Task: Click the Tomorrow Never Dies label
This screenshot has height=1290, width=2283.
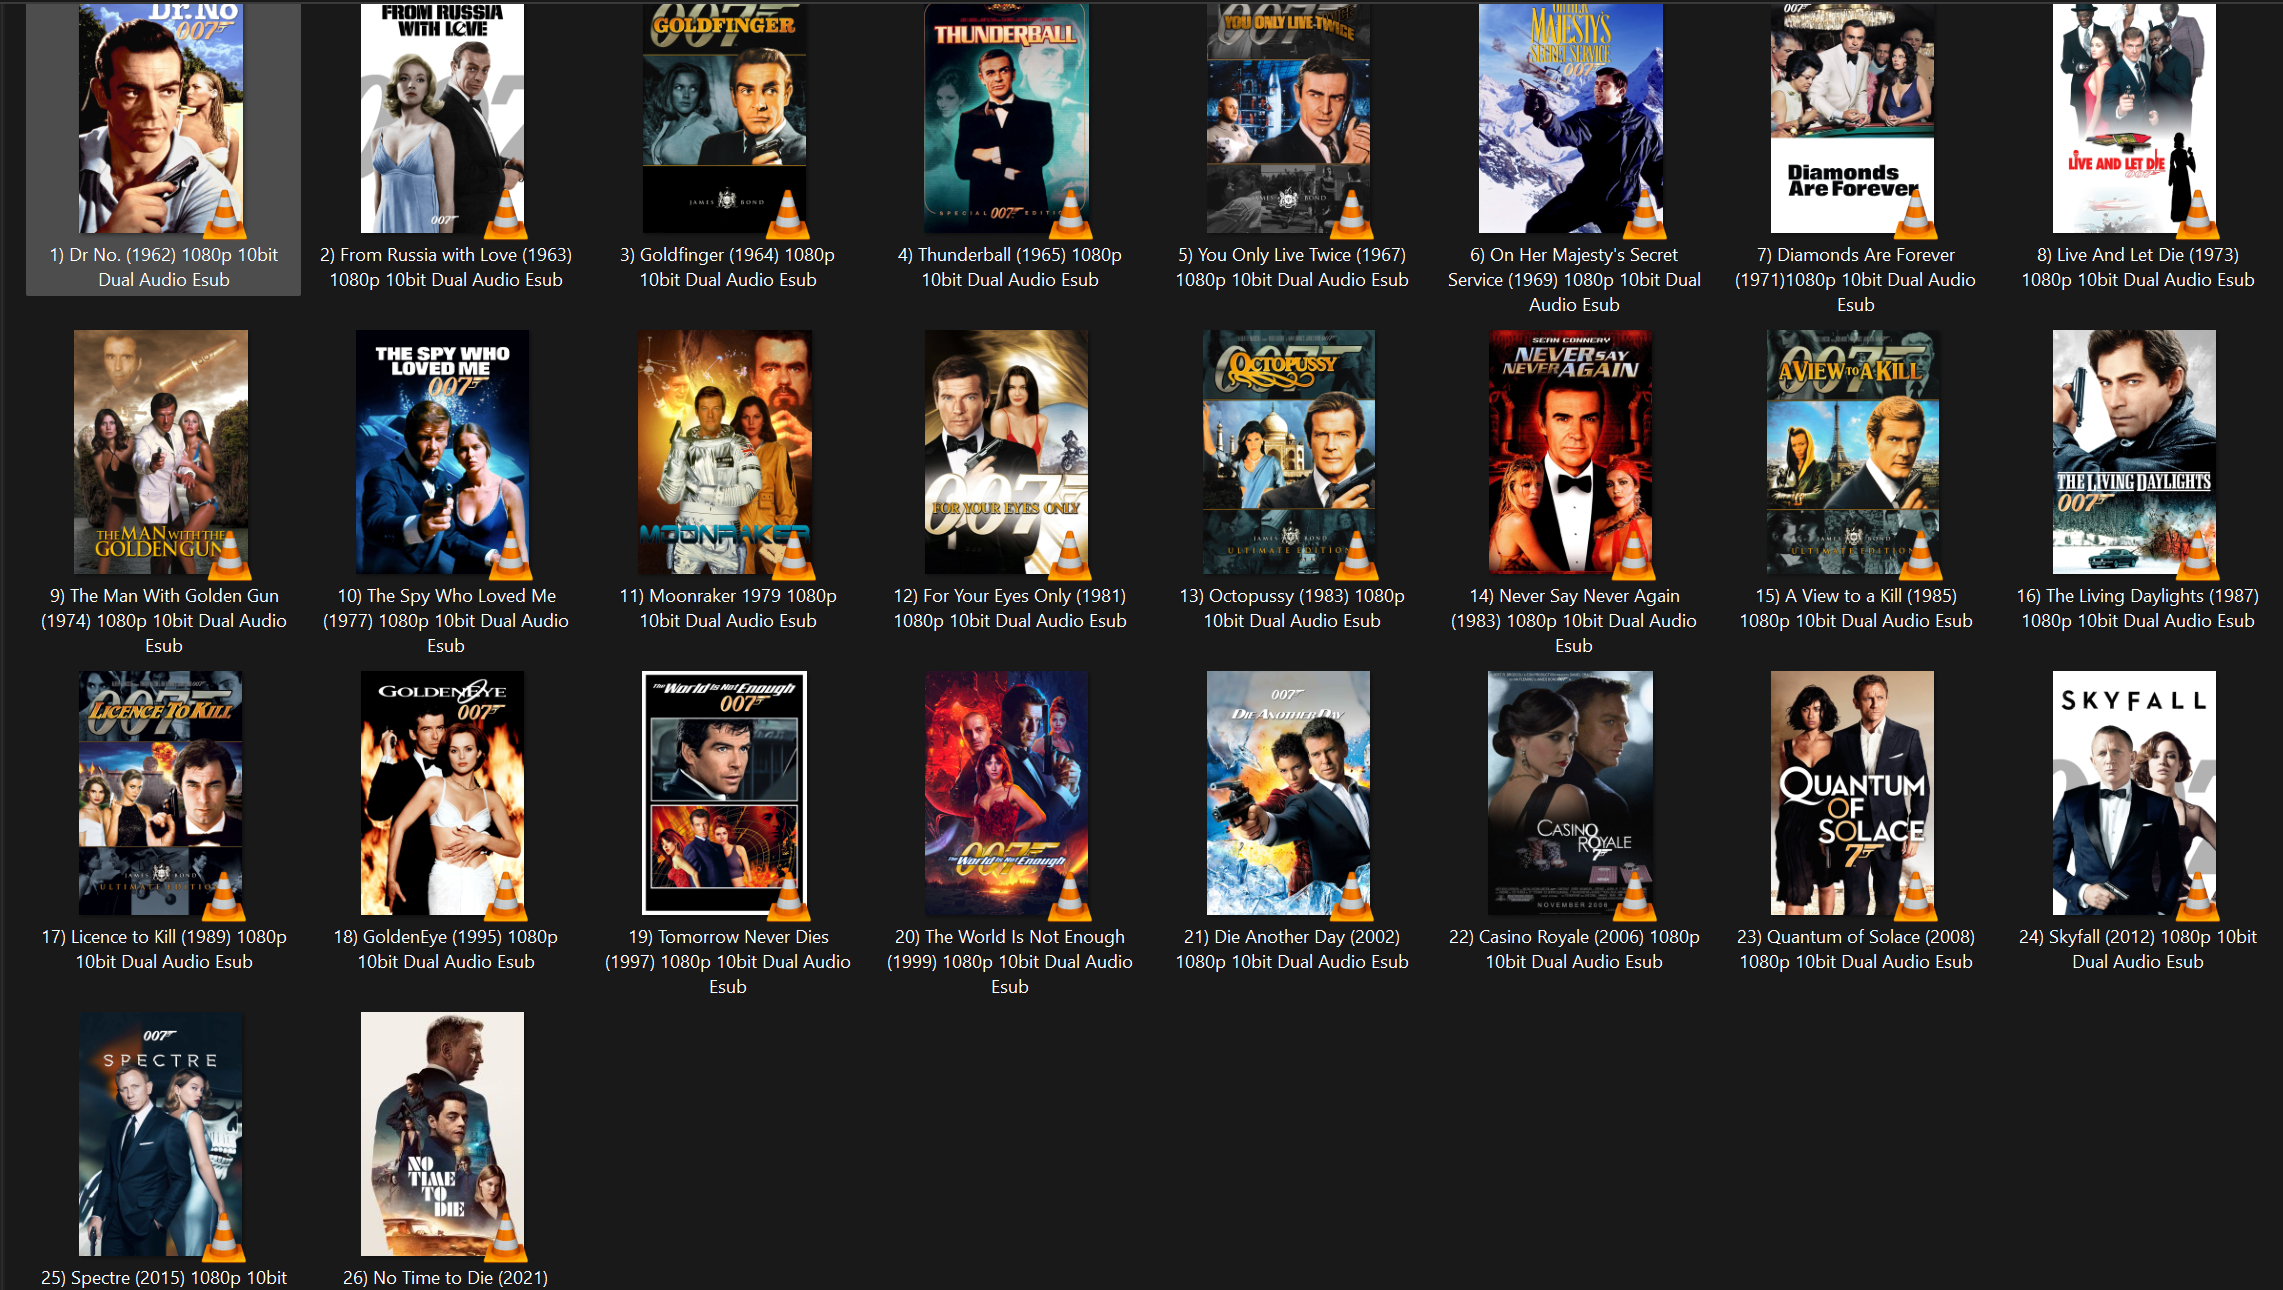Action: point(727,961)
